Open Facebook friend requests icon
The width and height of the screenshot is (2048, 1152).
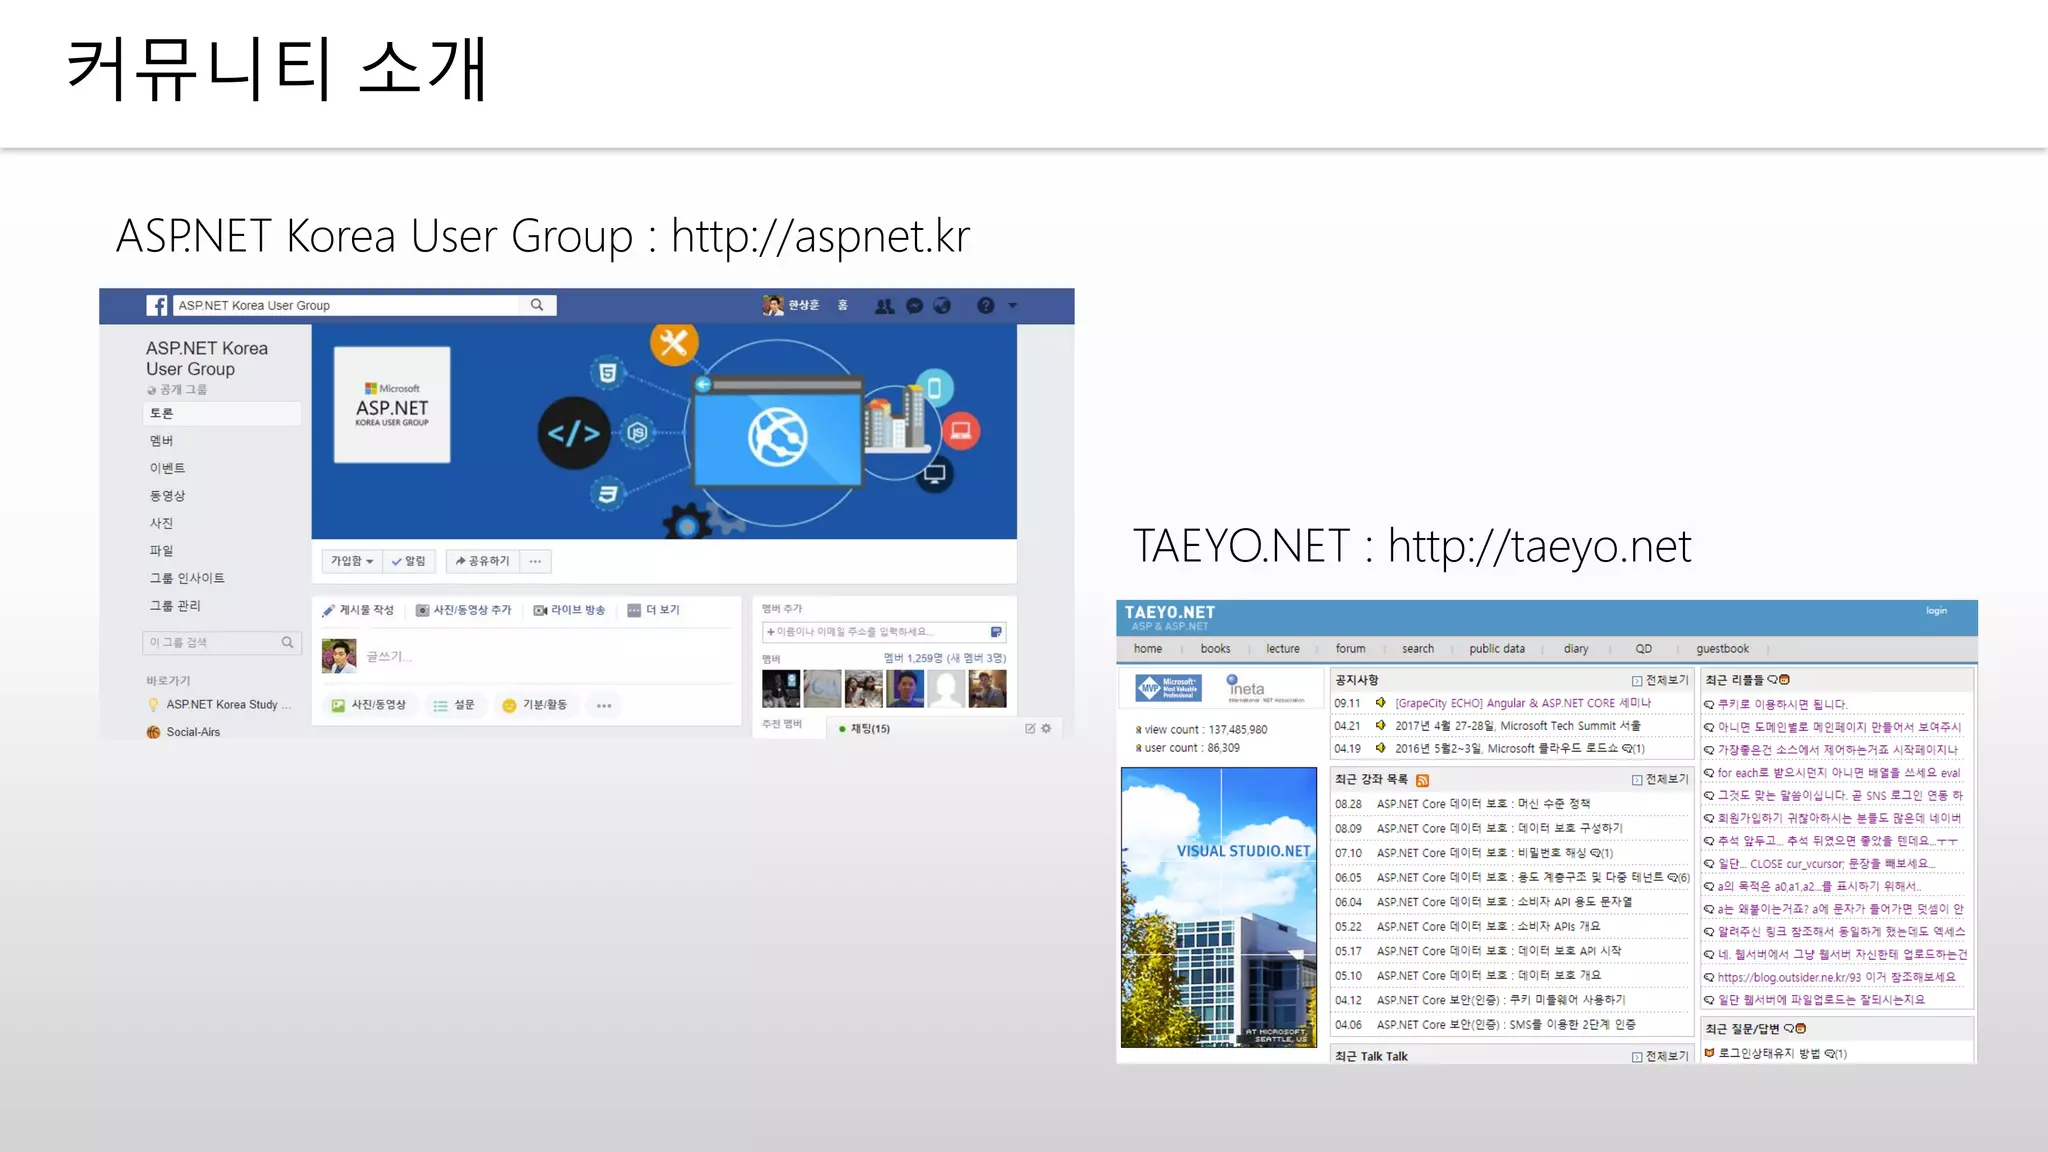click(885, 306)
